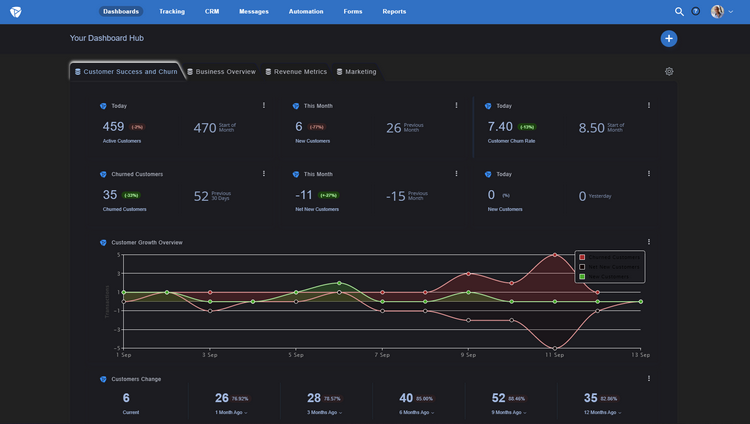Go to the Reports section
Image resolution: width=750 pixels, height=424 pixels.
tap(394, 11)
